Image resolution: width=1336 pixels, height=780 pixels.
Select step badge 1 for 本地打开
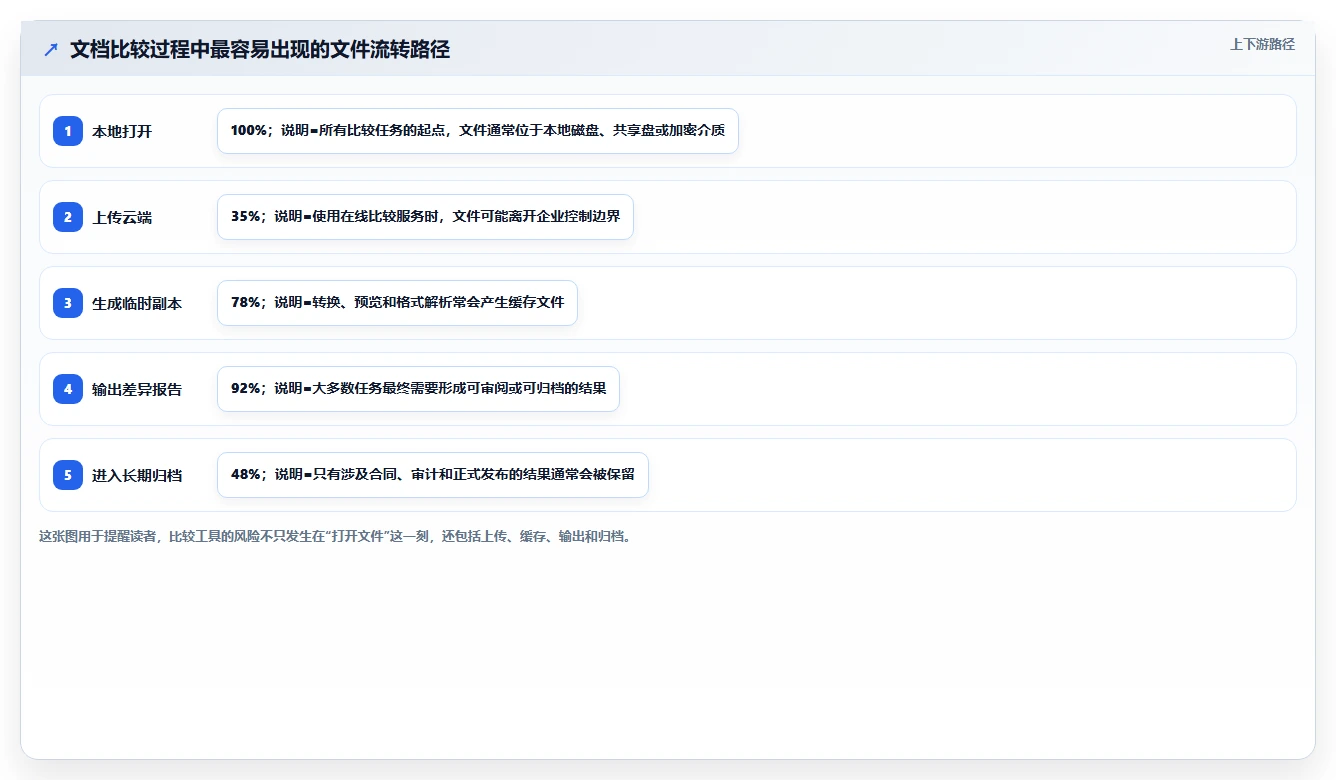point(68,131)
